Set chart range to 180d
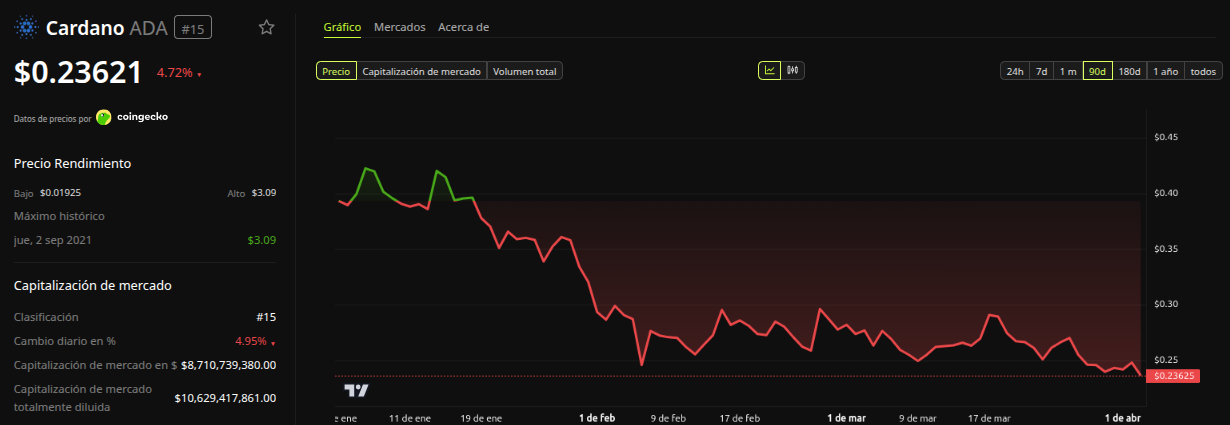This screenshot has width=1230, height=425. (x=1130, y=71)
